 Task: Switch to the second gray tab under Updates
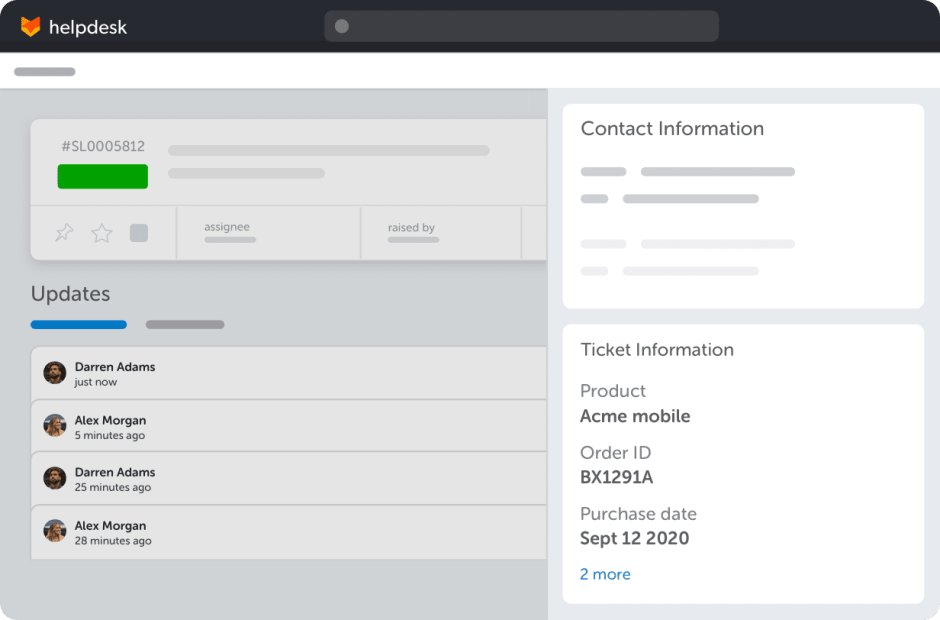pyautogui.click(x=184, y=324)
